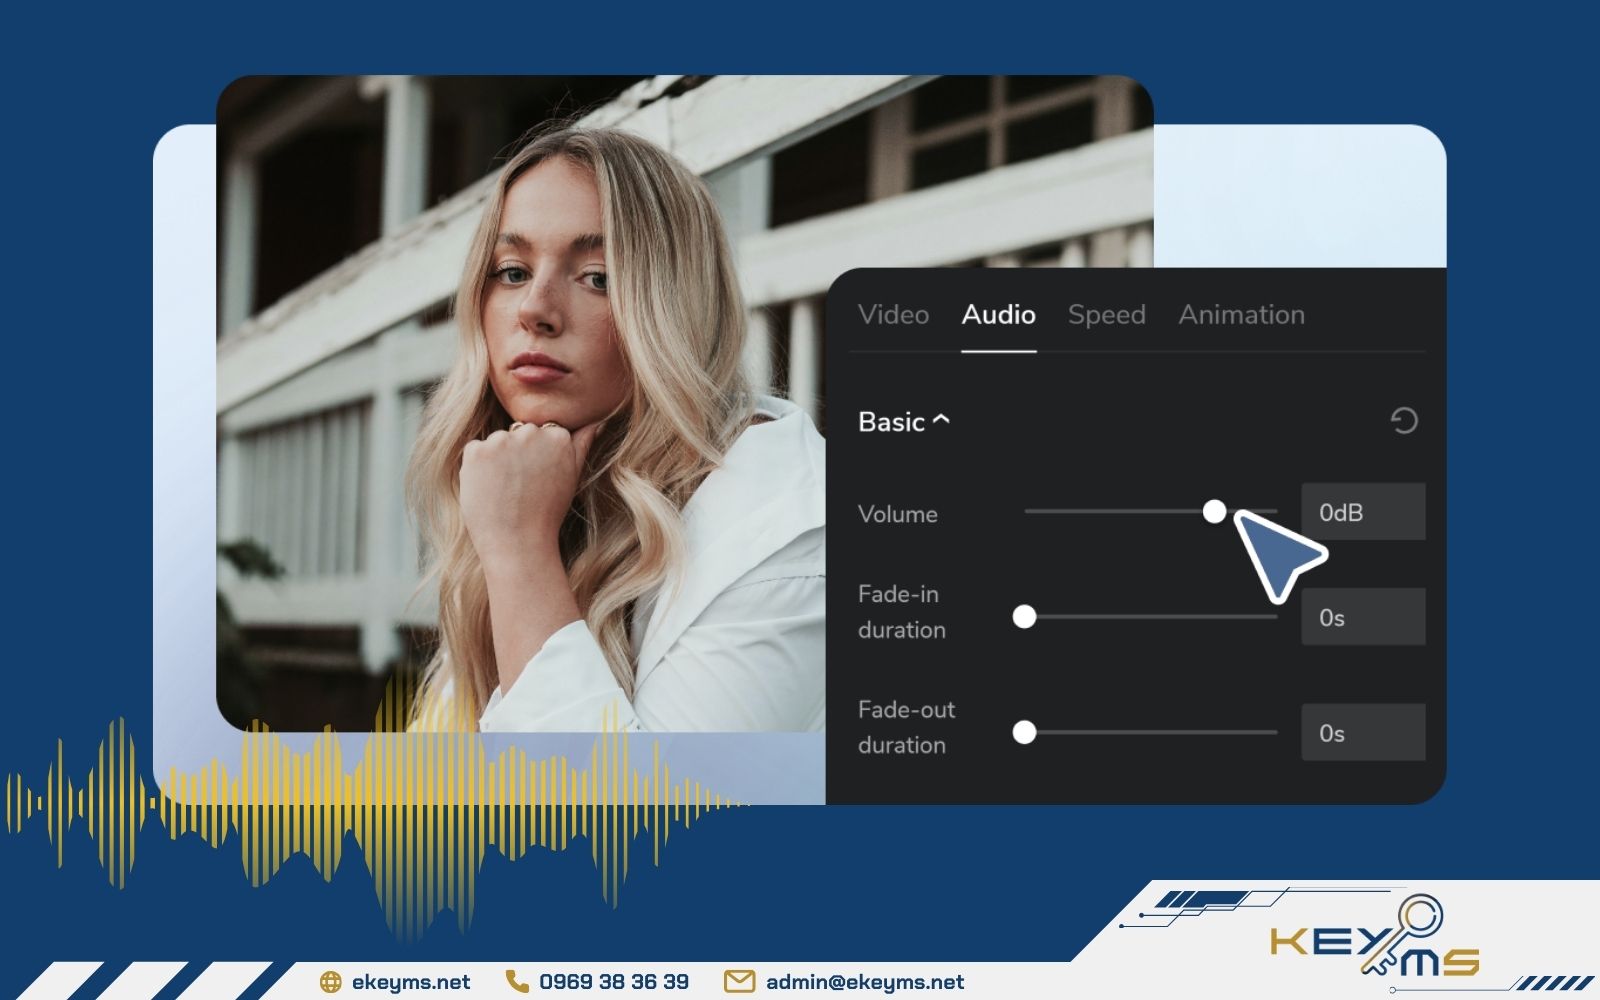Click the envelope mail icon
Viewport: 1600px width, 1000px height.
(x=739, y=982)
